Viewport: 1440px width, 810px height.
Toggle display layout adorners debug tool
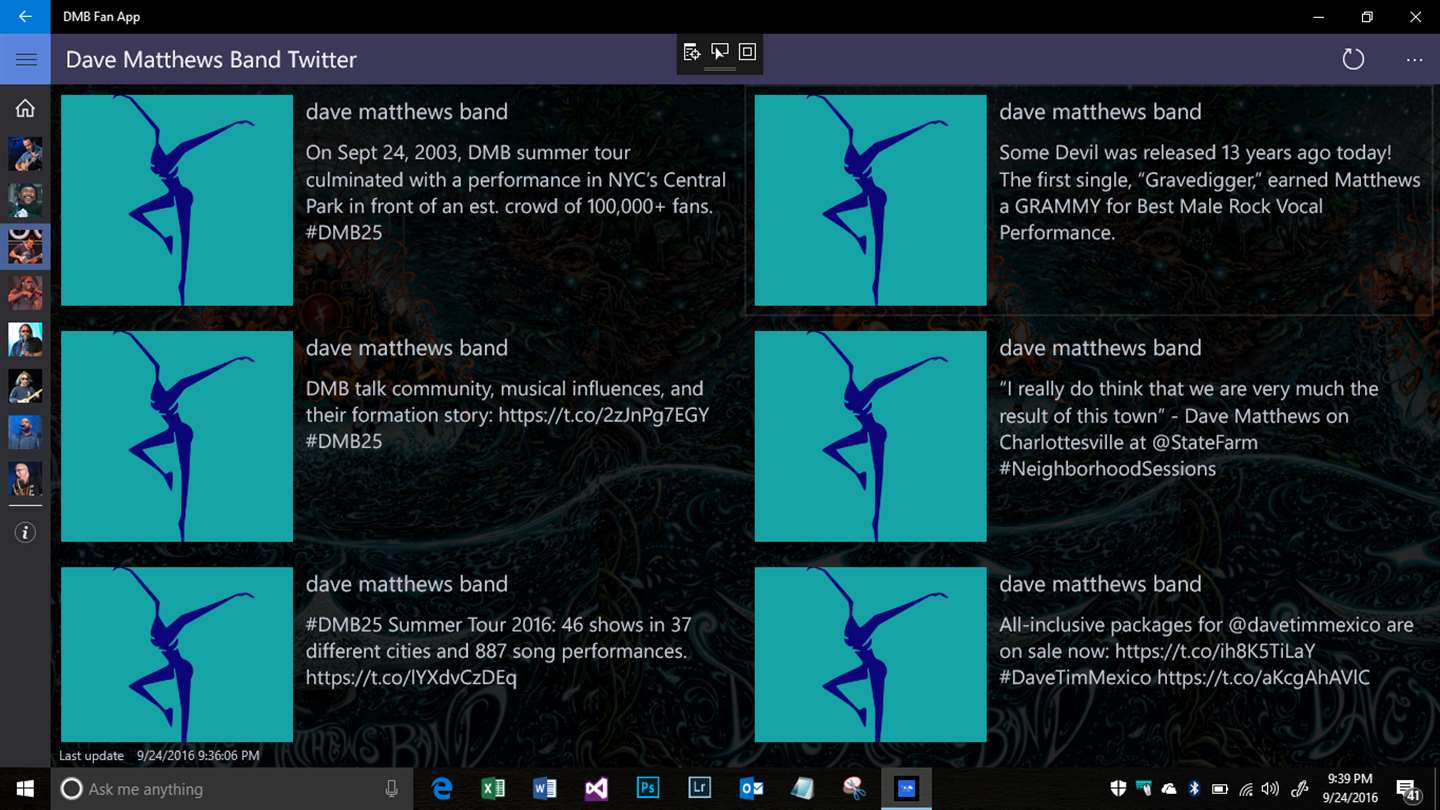(x=747, y=52)
